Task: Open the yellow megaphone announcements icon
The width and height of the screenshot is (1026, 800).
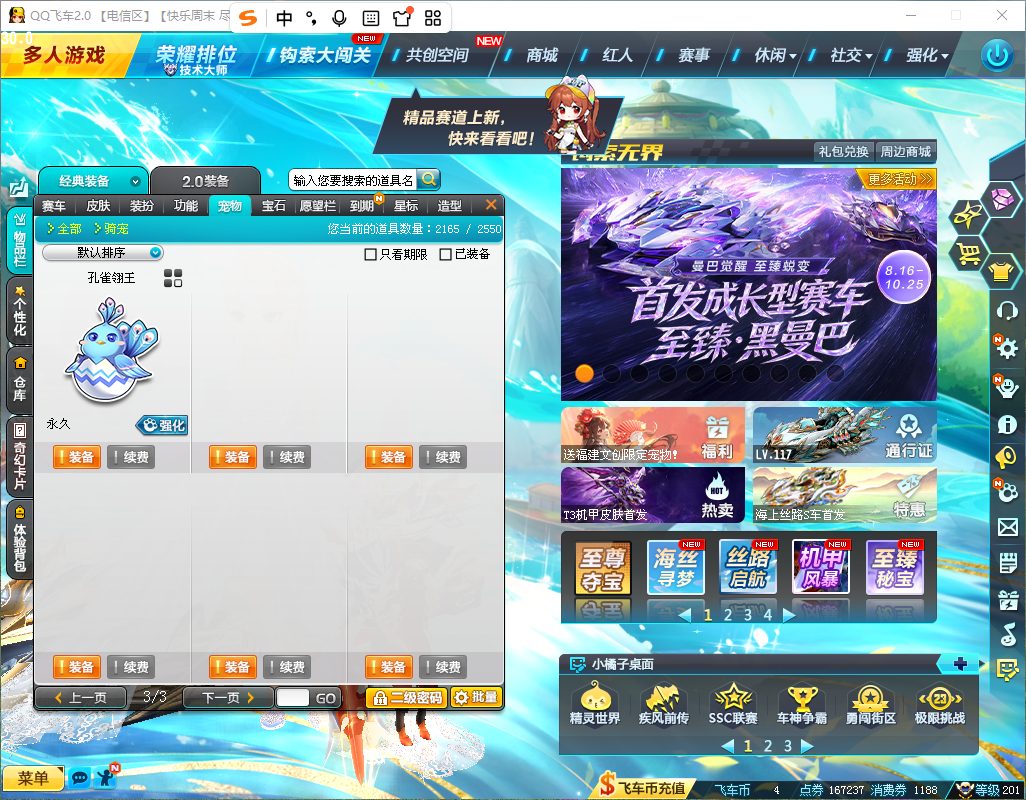Action: click(x=1006, y=457)
